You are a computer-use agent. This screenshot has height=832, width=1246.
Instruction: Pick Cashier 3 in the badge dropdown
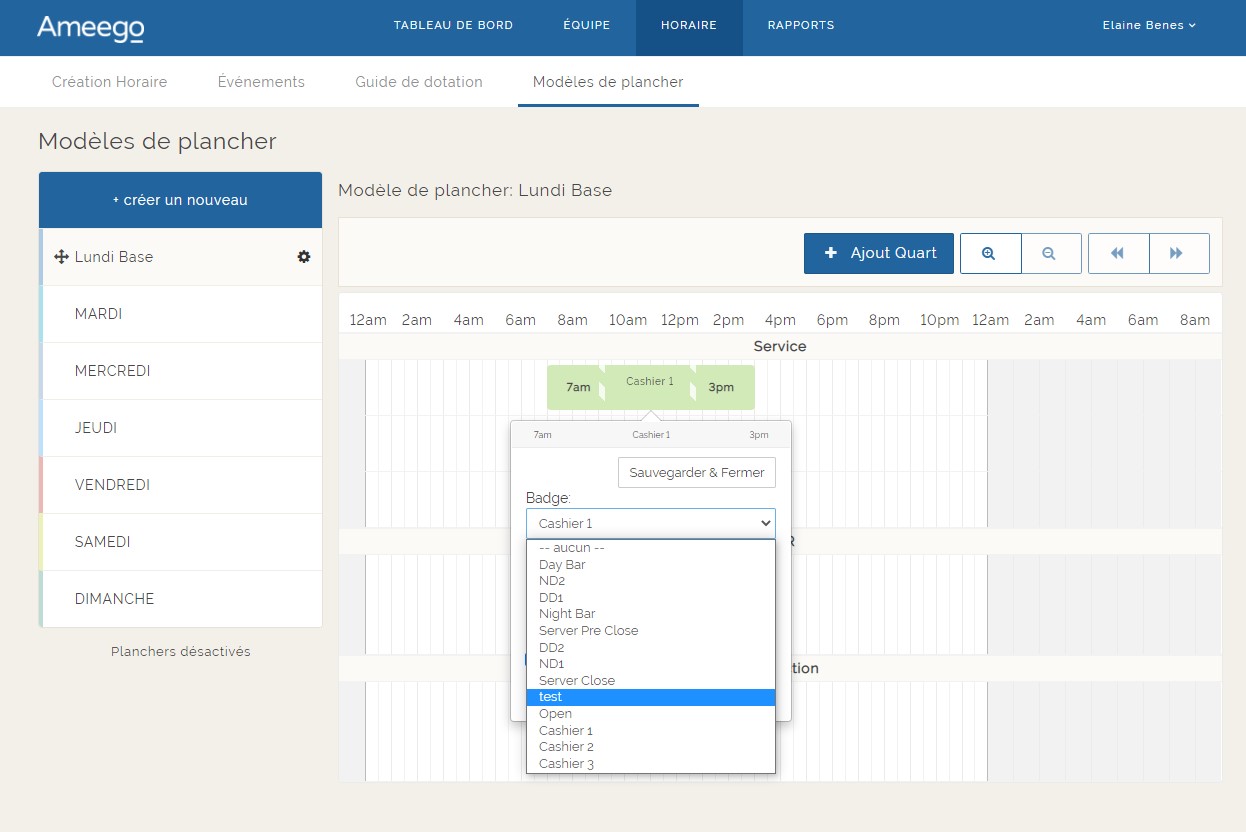coord(566,764)
